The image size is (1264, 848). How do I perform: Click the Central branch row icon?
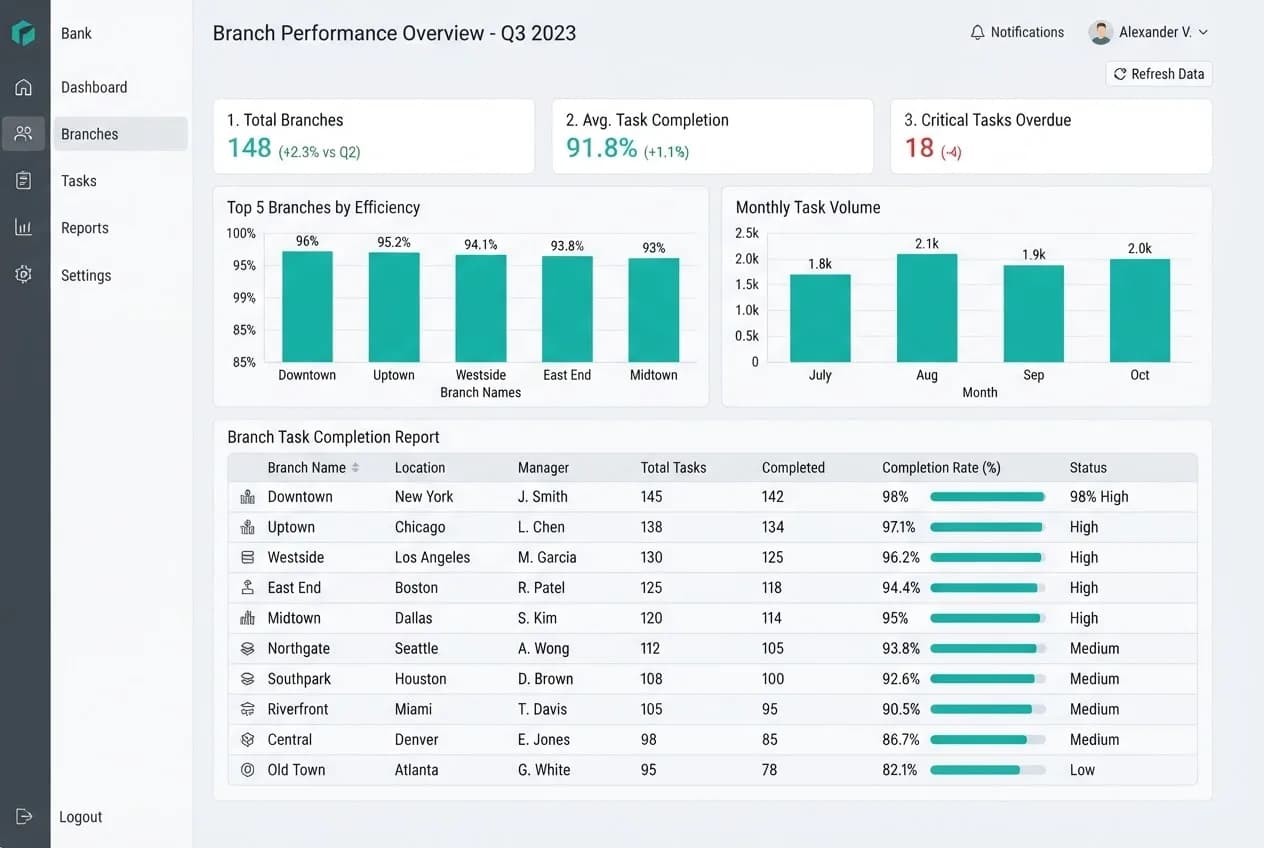pyautogui.click(x=248, y=739)
